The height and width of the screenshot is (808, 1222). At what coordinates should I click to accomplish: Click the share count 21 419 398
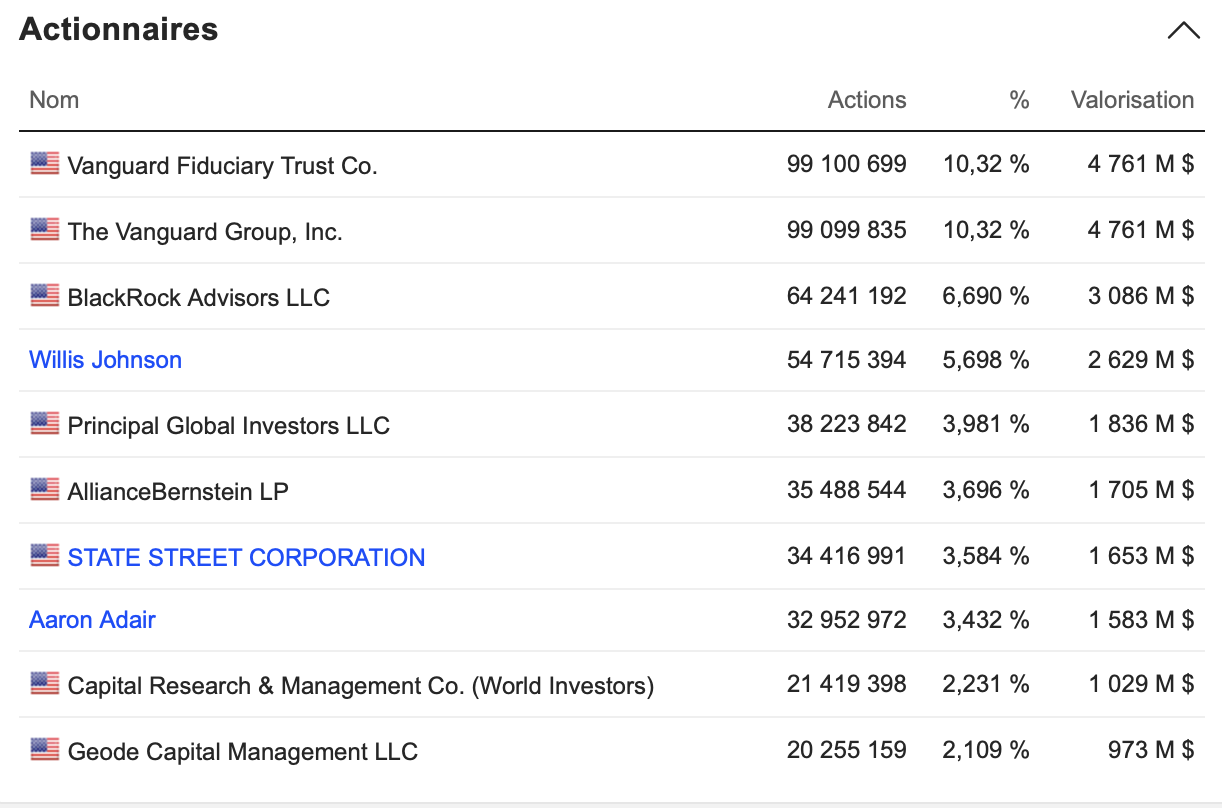[847, 684]
